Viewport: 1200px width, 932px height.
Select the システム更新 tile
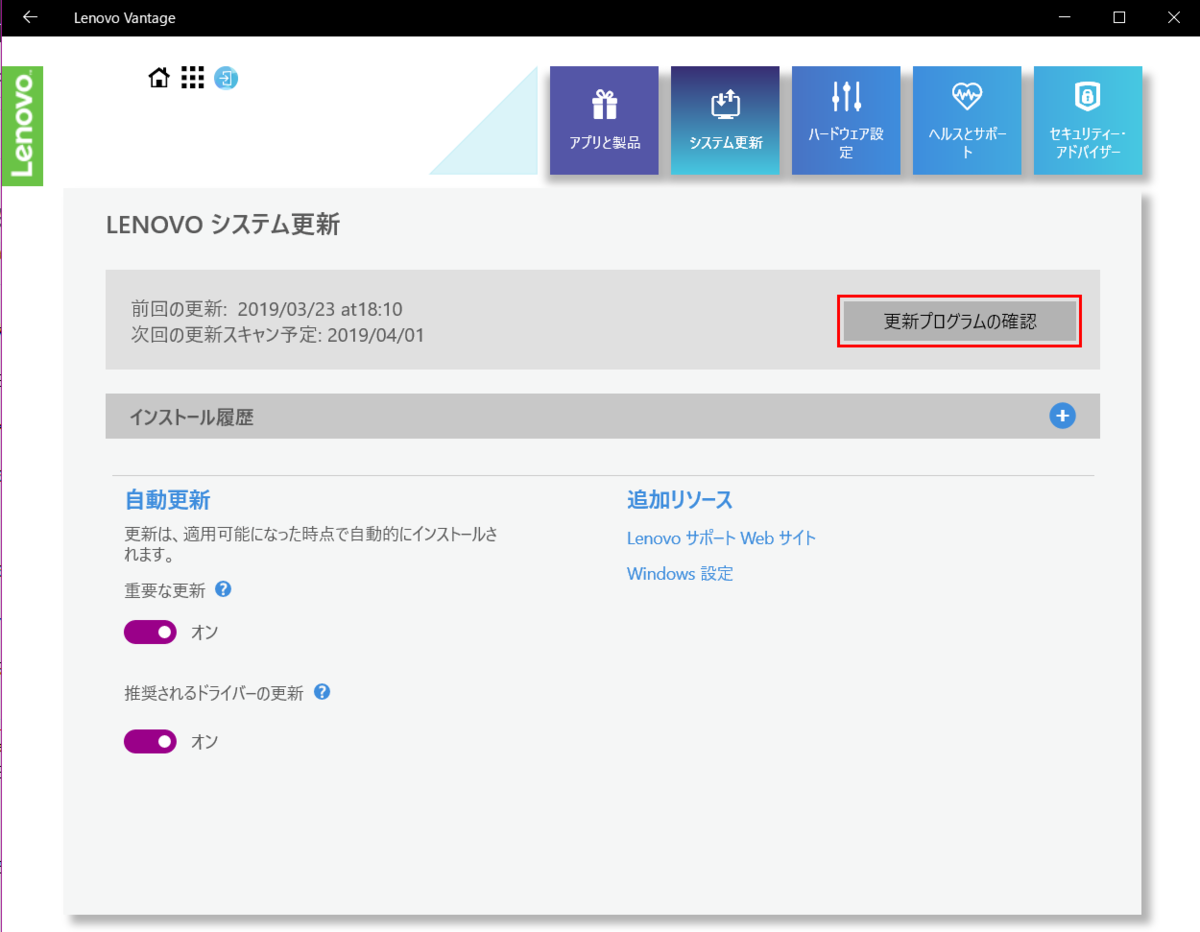(x=725, y=120)
